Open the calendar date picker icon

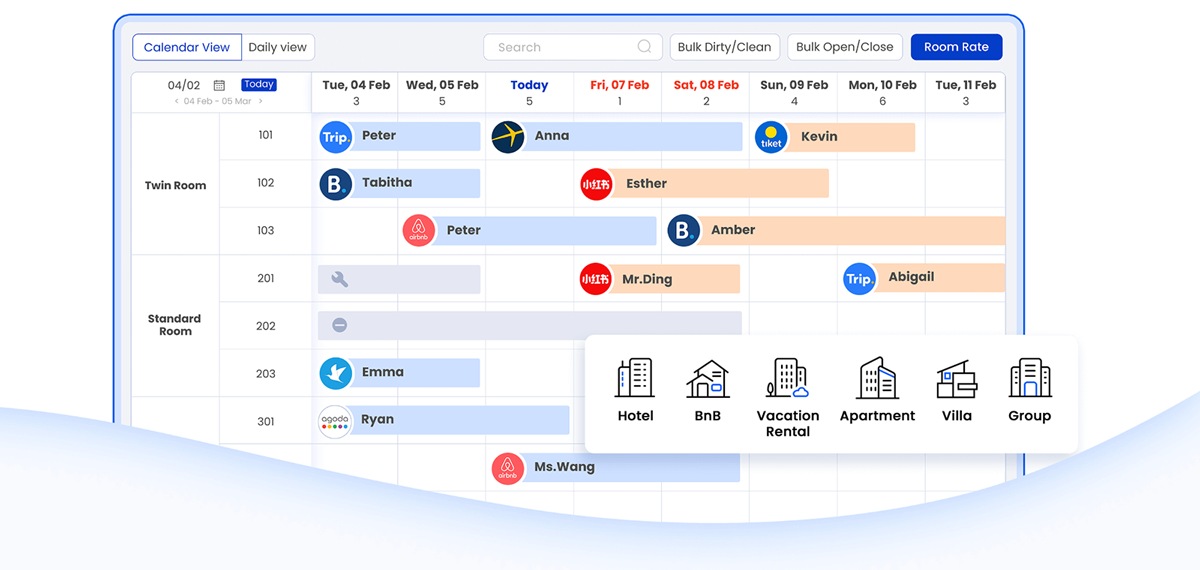219,86
